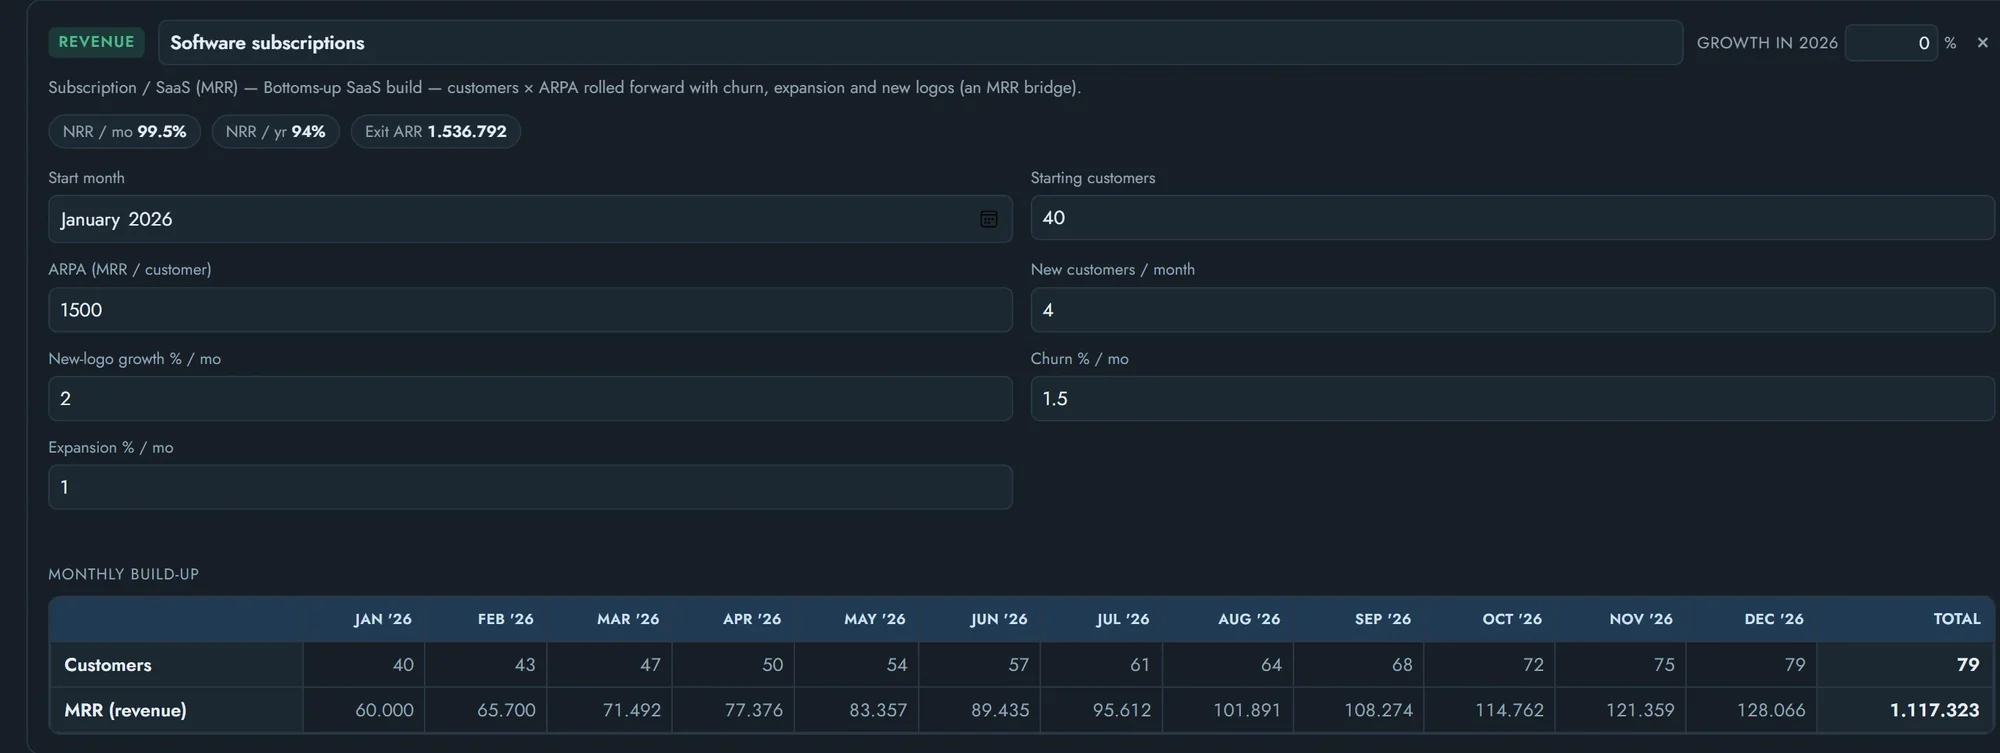
Task: Click the SEP '26 MRR value 108.274
Action: tap(1379, 710)
